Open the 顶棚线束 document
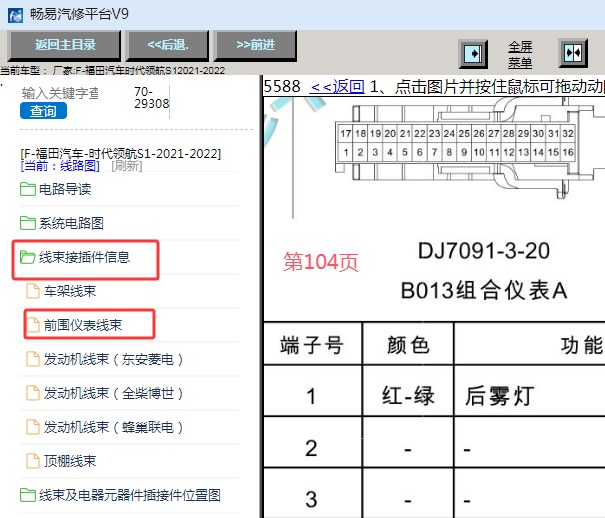This screenshot has width=605, height=518. pos(69,461)
